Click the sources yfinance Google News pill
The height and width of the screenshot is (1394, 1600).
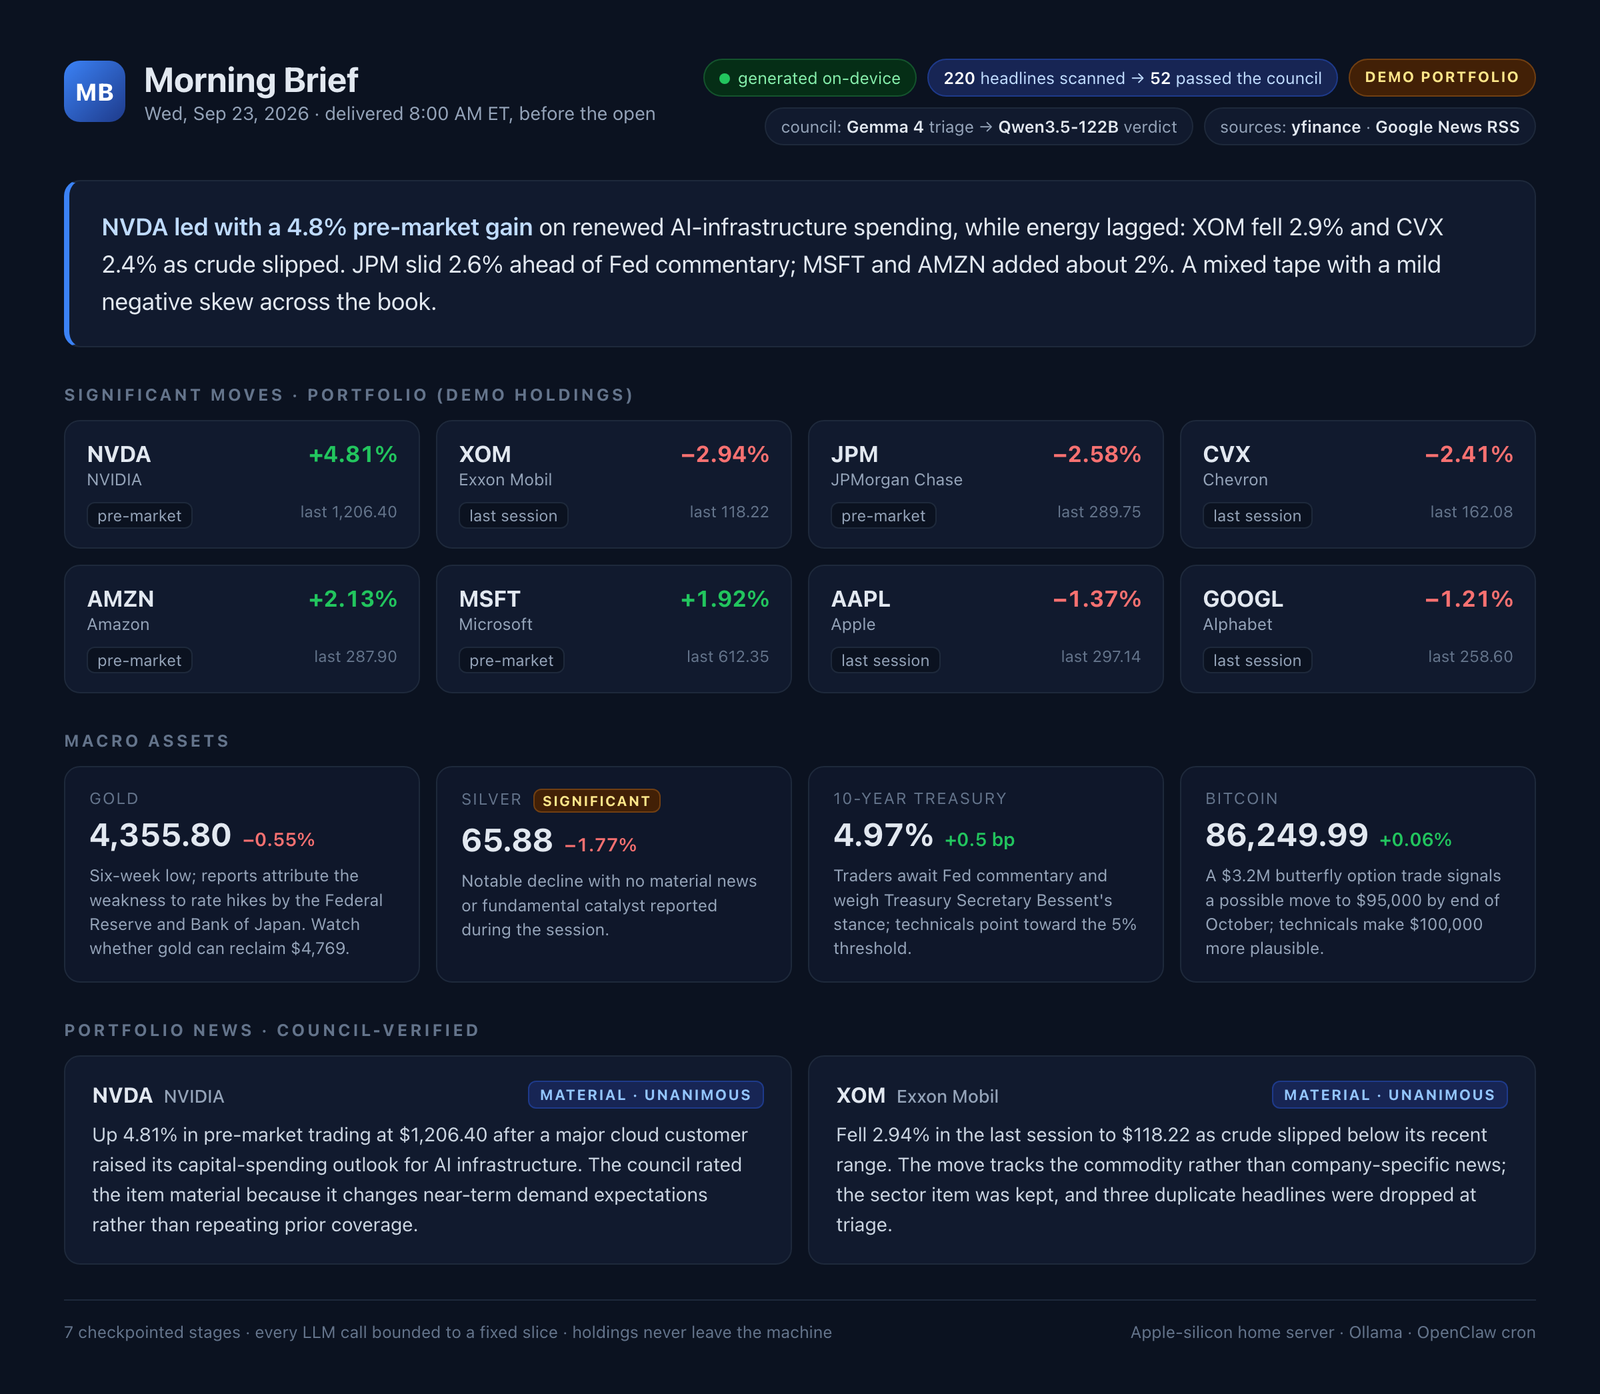pyautogui.click(x=1369, y=127)
